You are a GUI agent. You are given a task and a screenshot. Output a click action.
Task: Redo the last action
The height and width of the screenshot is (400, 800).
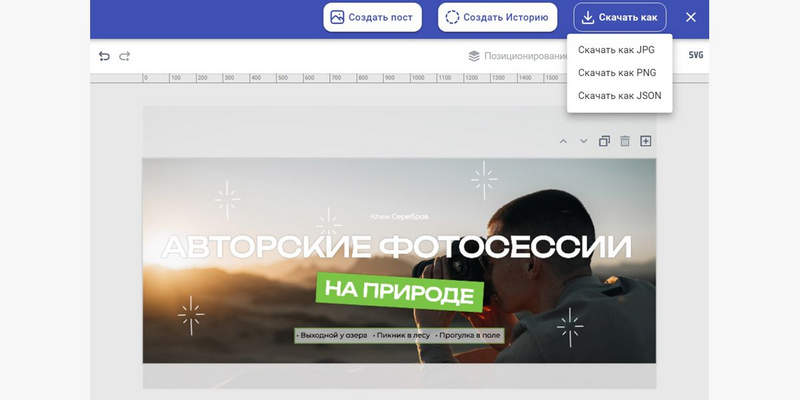124,56
